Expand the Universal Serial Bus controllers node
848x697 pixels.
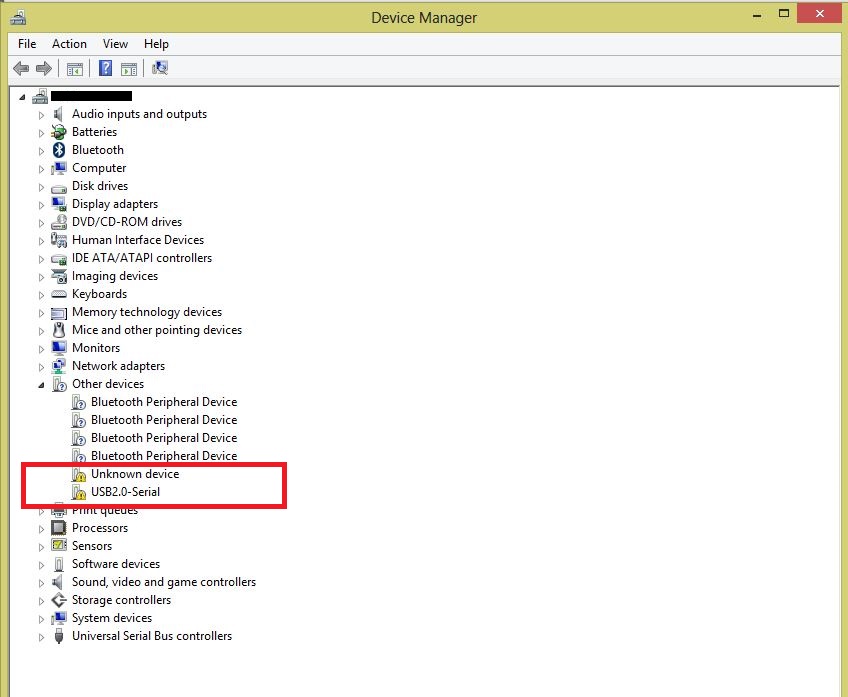41,636
